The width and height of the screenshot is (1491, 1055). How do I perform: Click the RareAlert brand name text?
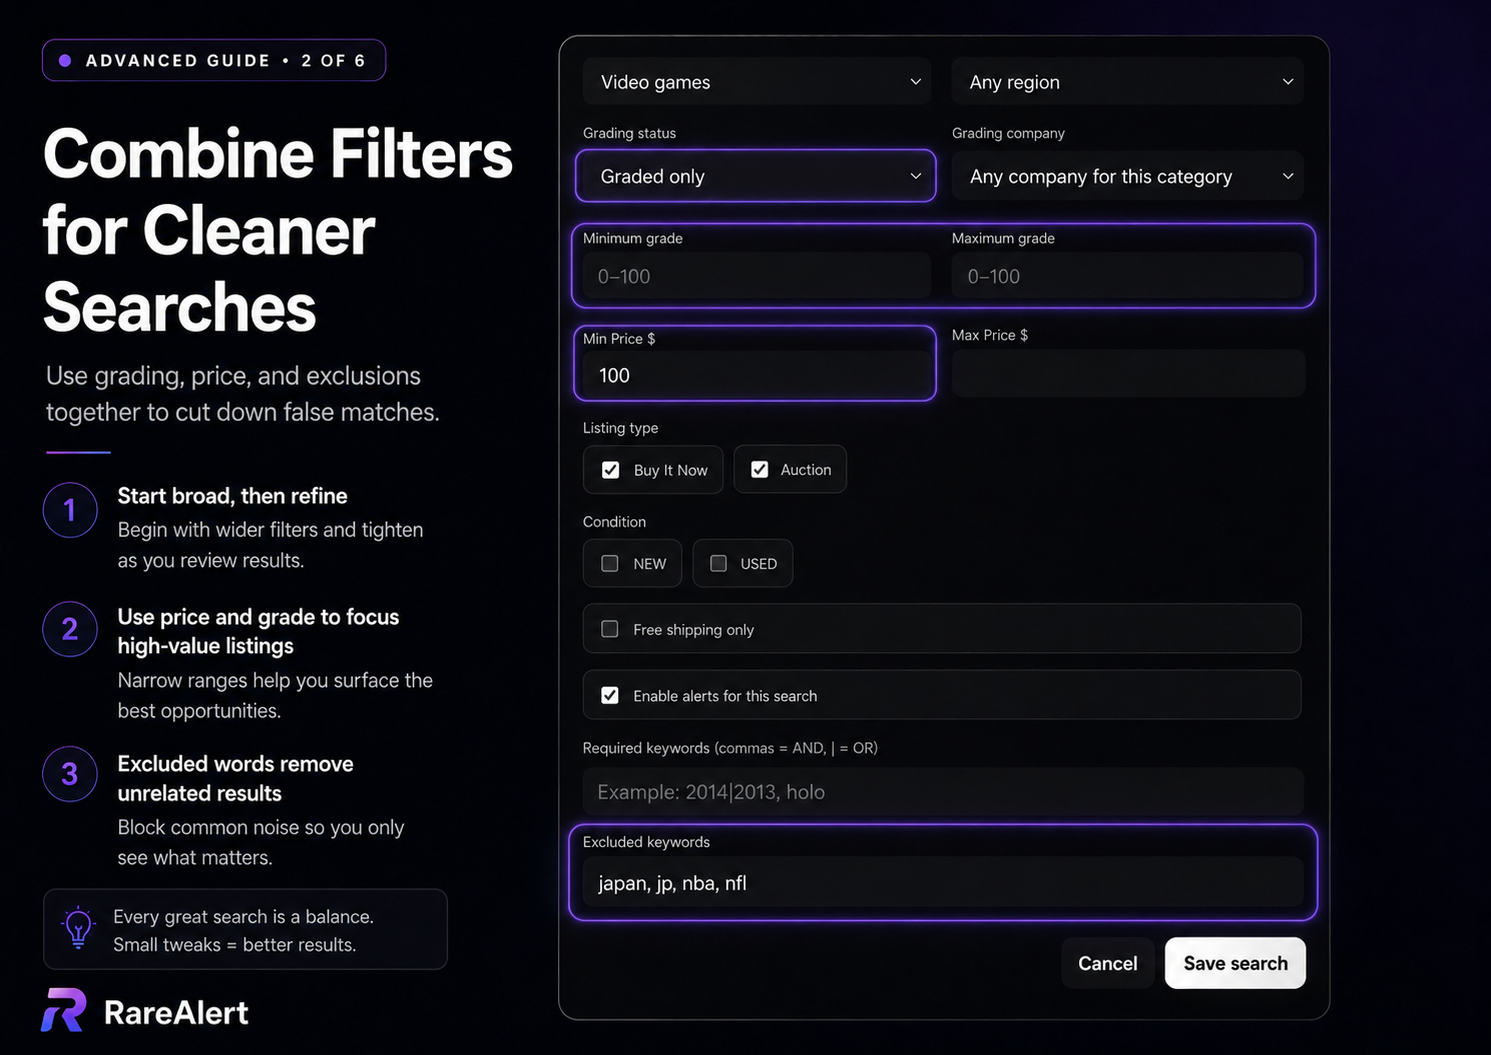176,1012
